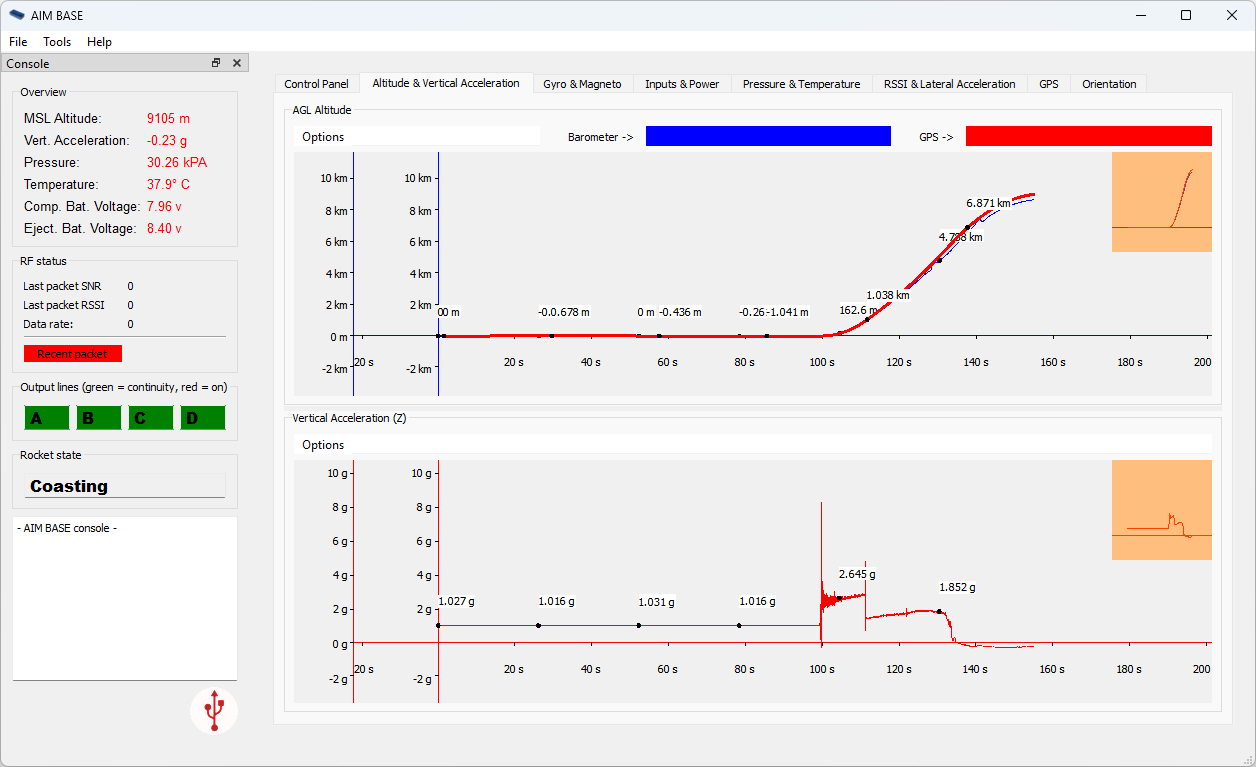1256x767 pixels.
Task: Click the Last packet RSSI label
Action: [64, 305]
